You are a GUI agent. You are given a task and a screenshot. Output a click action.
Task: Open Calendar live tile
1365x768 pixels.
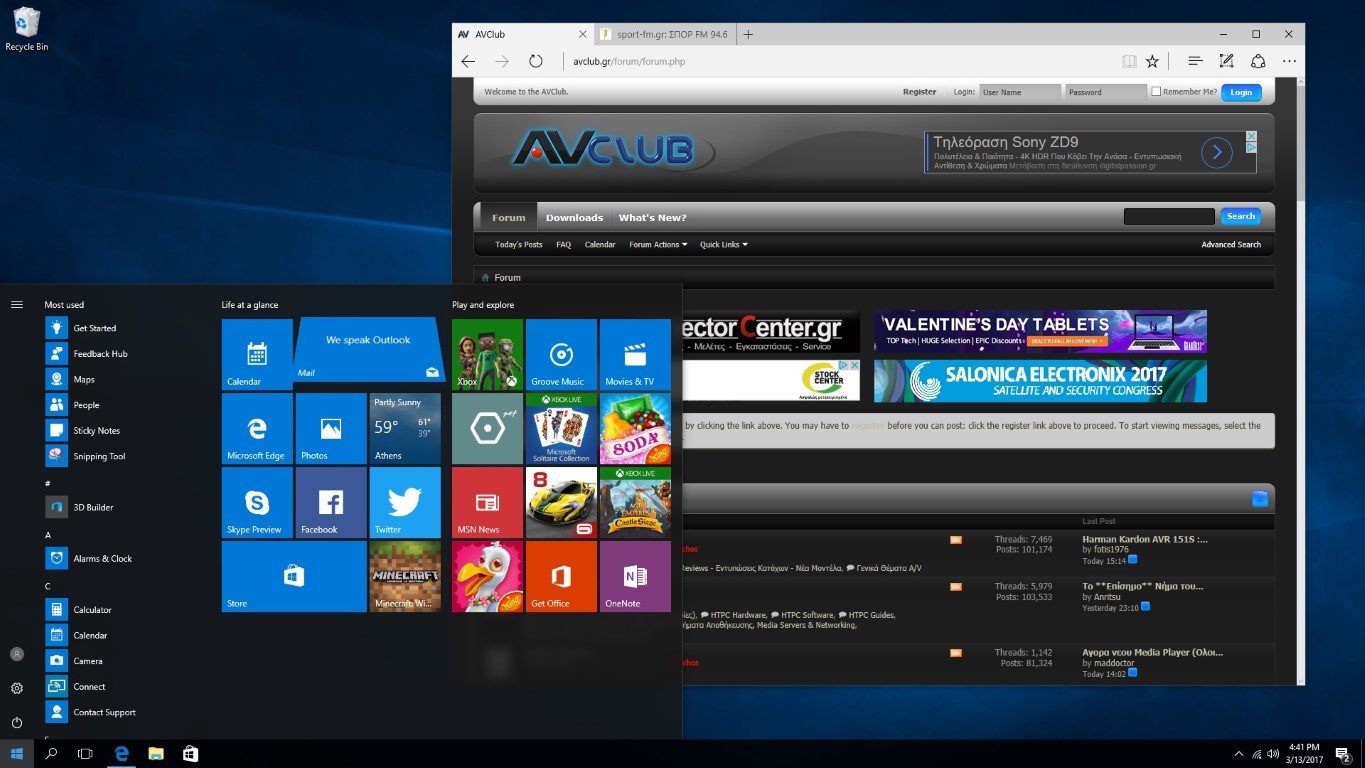[257, 354]
